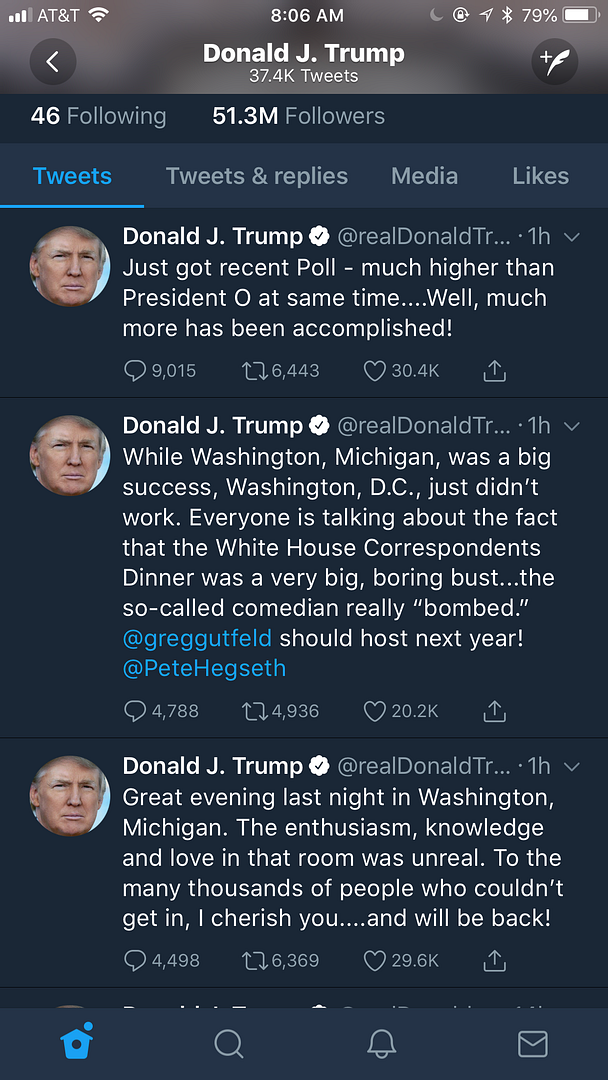Expand options chevron on third tweet
The image size is (608, 1080).
(572, 767)
